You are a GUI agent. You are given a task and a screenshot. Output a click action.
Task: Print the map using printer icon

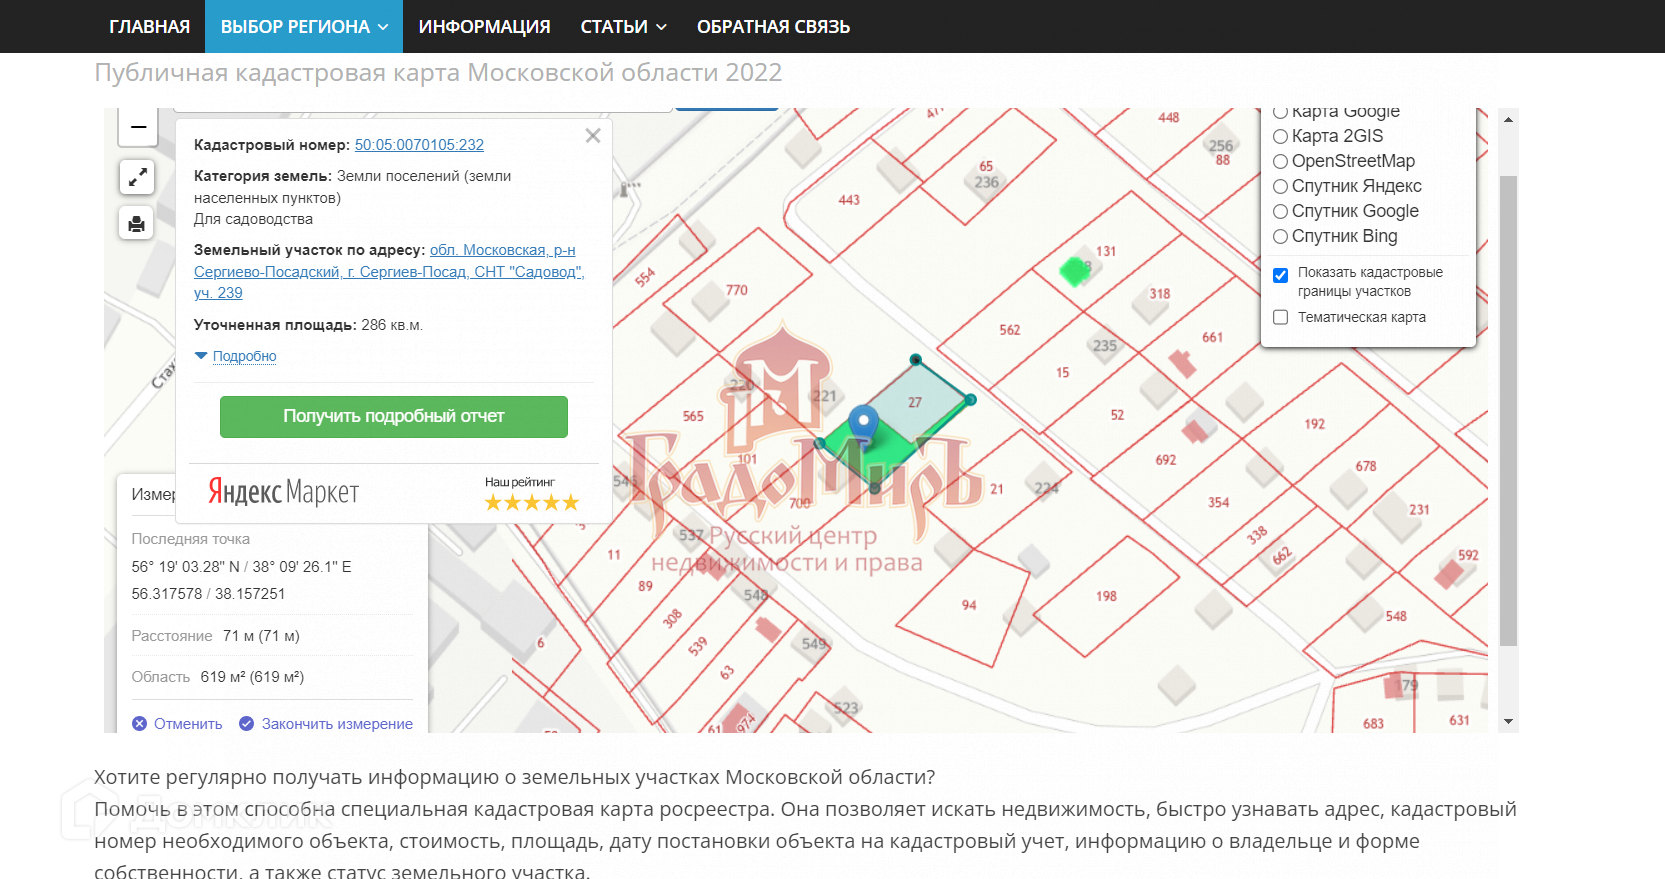(137, 223)
